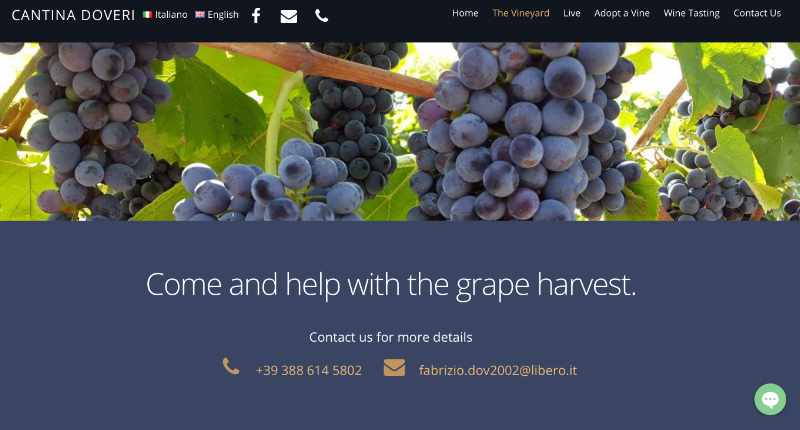Click the envelope email icon in the header
This screenshot has height=430, width=800.
click(289, 16)
